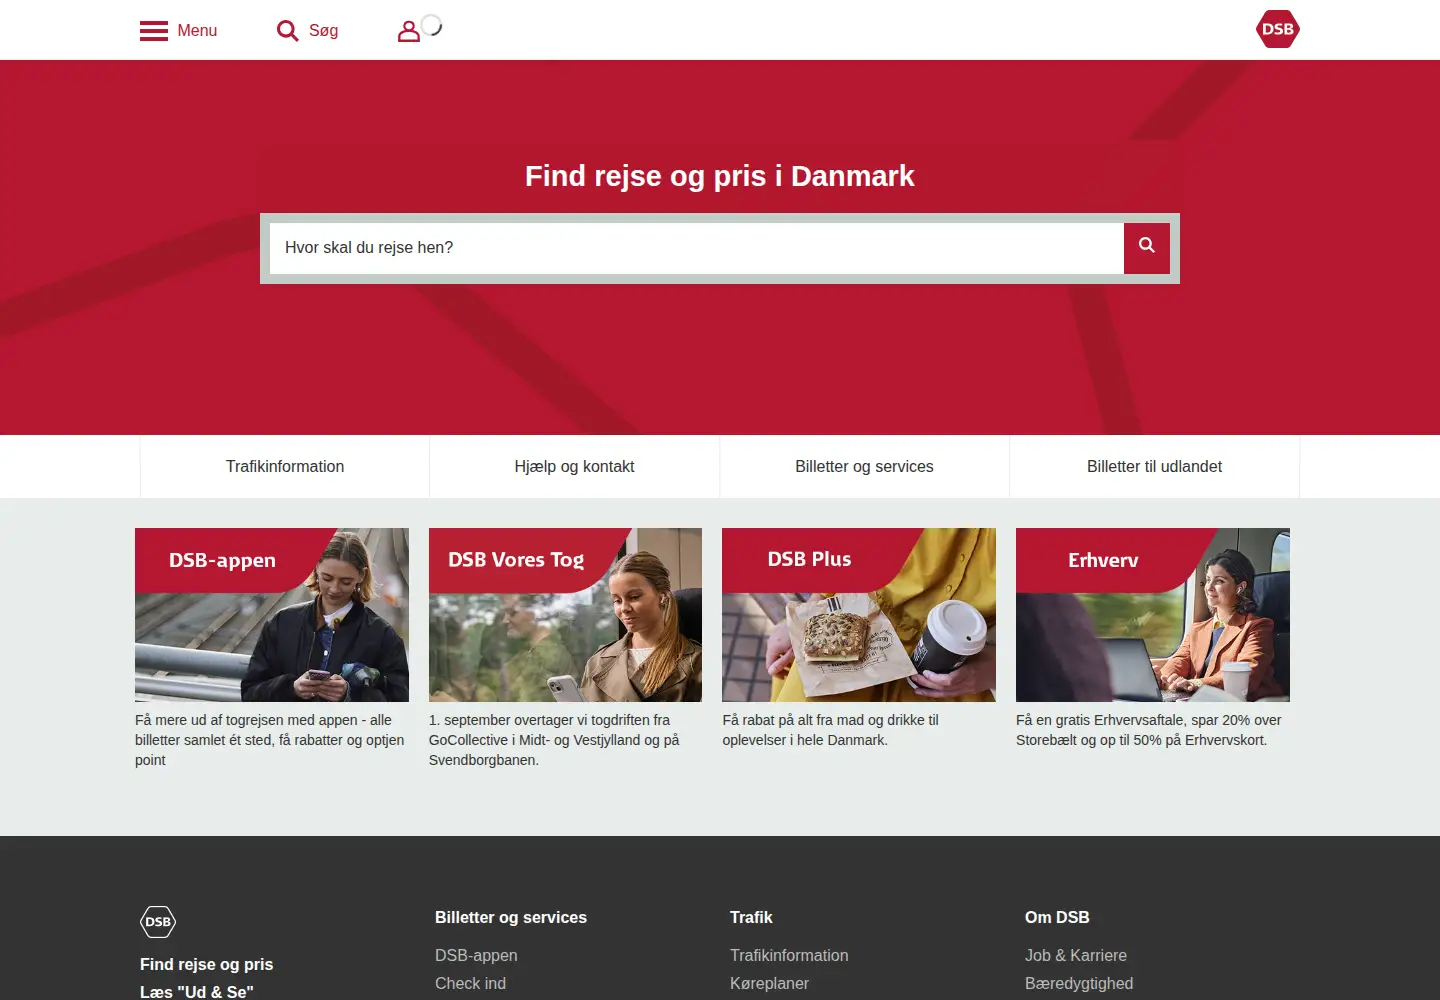Click the 'Få en gratis Erhvervsaftale' description
1440x1000 pixels.
(1149, 730)
